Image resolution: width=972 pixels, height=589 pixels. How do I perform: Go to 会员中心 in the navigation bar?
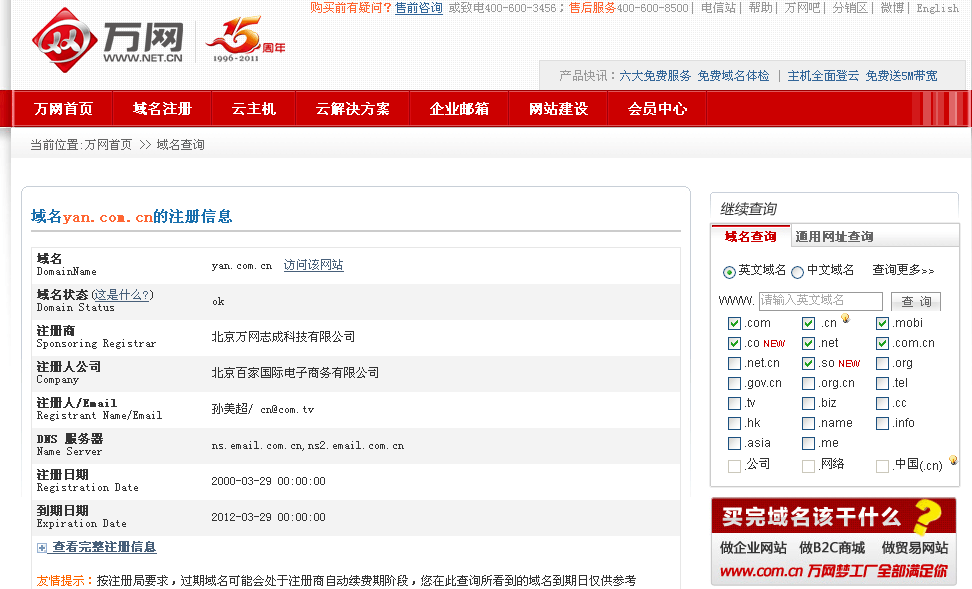coord(657,109)
